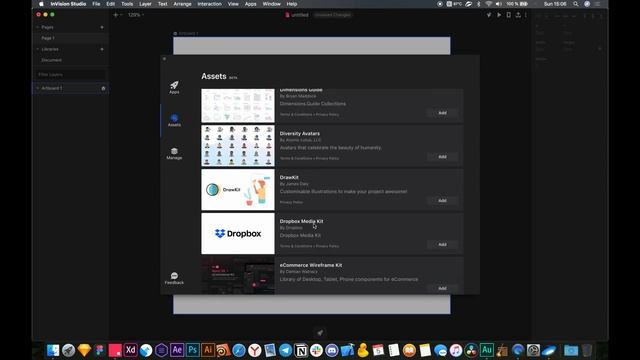Add a library with plus icon
The height and width of the screenshot is (360, 640).
coord(102,49)
